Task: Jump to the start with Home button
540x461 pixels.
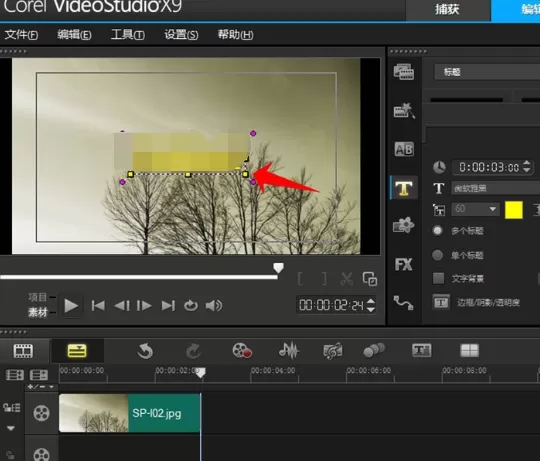Action: (x=98, y=306)
